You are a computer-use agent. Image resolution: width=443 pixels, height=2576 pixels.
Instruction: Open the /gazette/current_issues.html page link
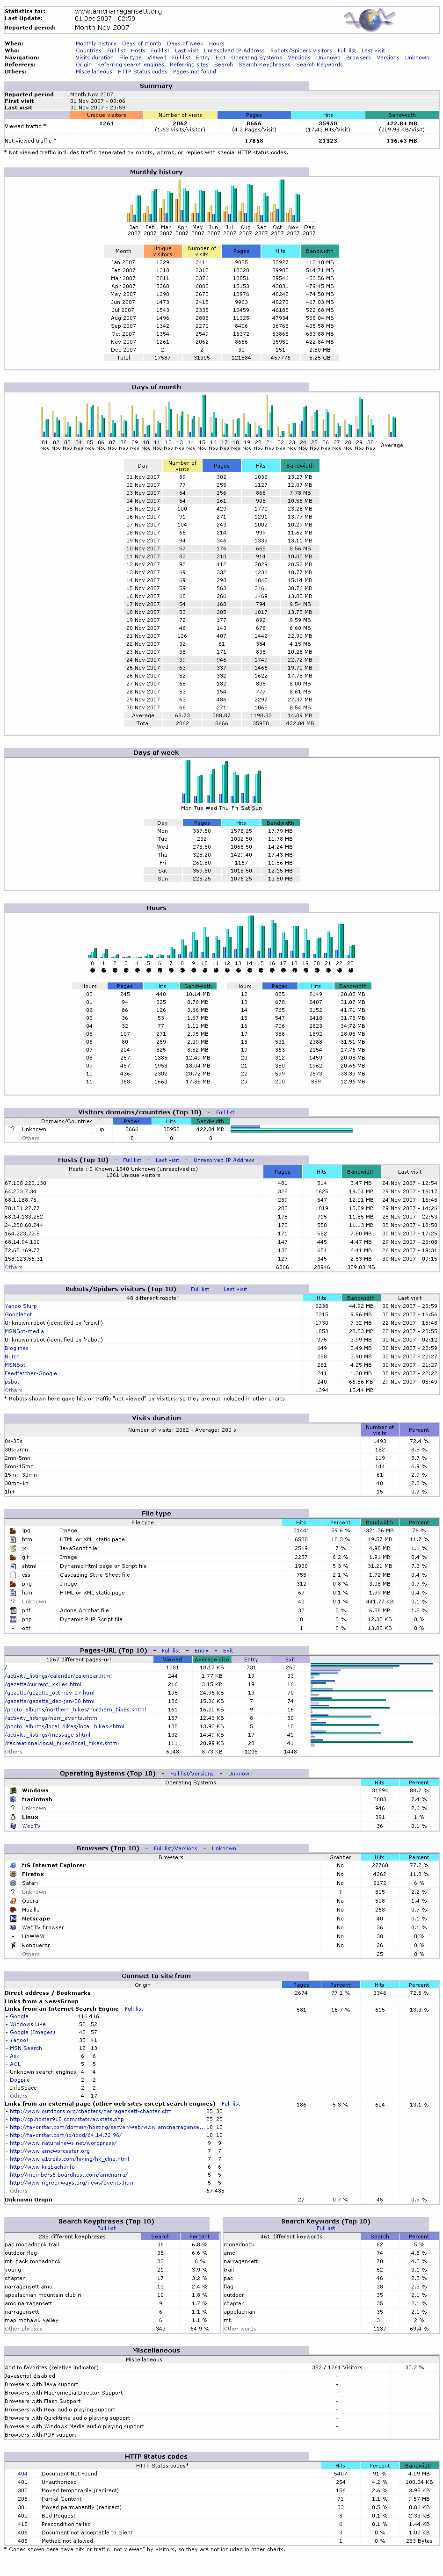tap(43, 1684)
